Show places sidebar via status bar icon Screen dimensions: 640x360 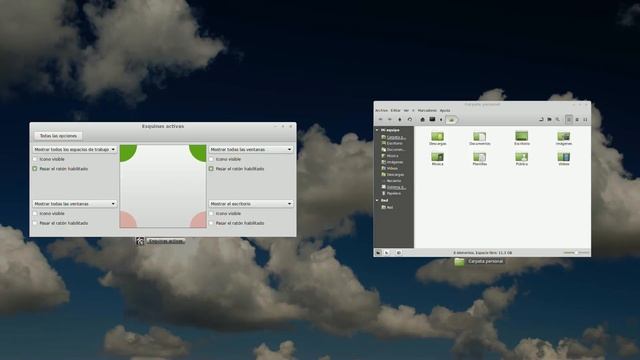click(x=378, y=253)
